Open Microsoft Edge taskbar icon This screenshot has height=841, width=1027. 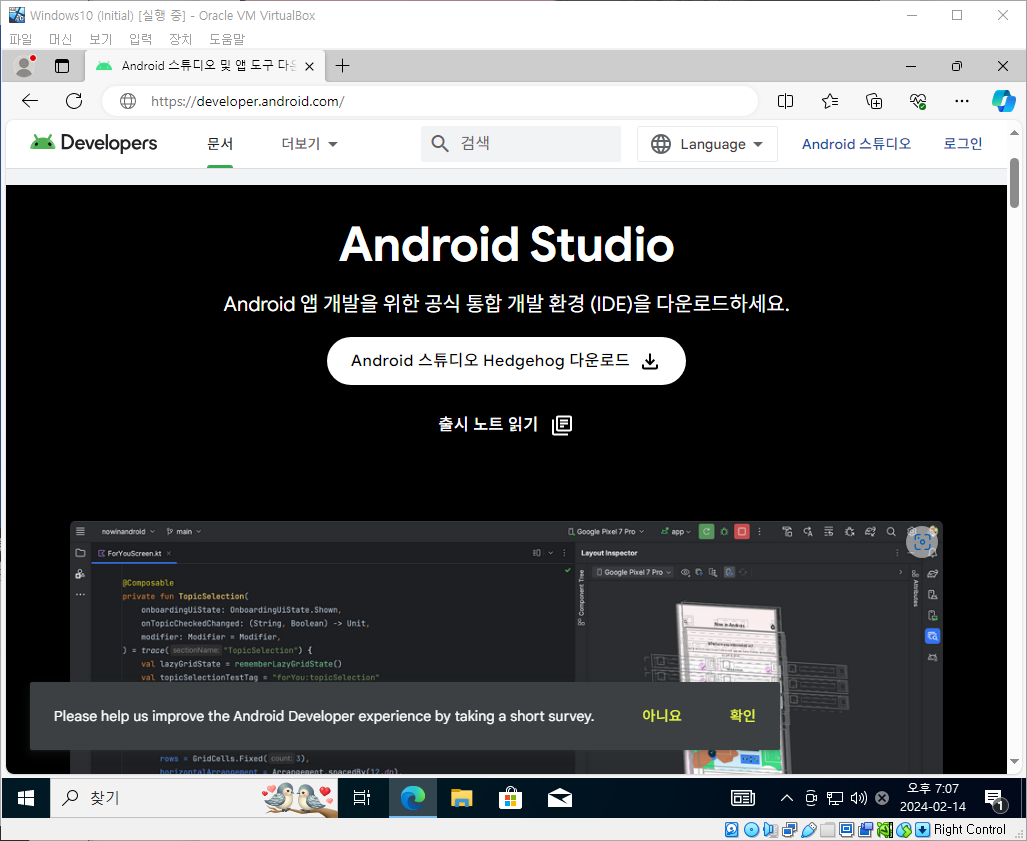413,798
